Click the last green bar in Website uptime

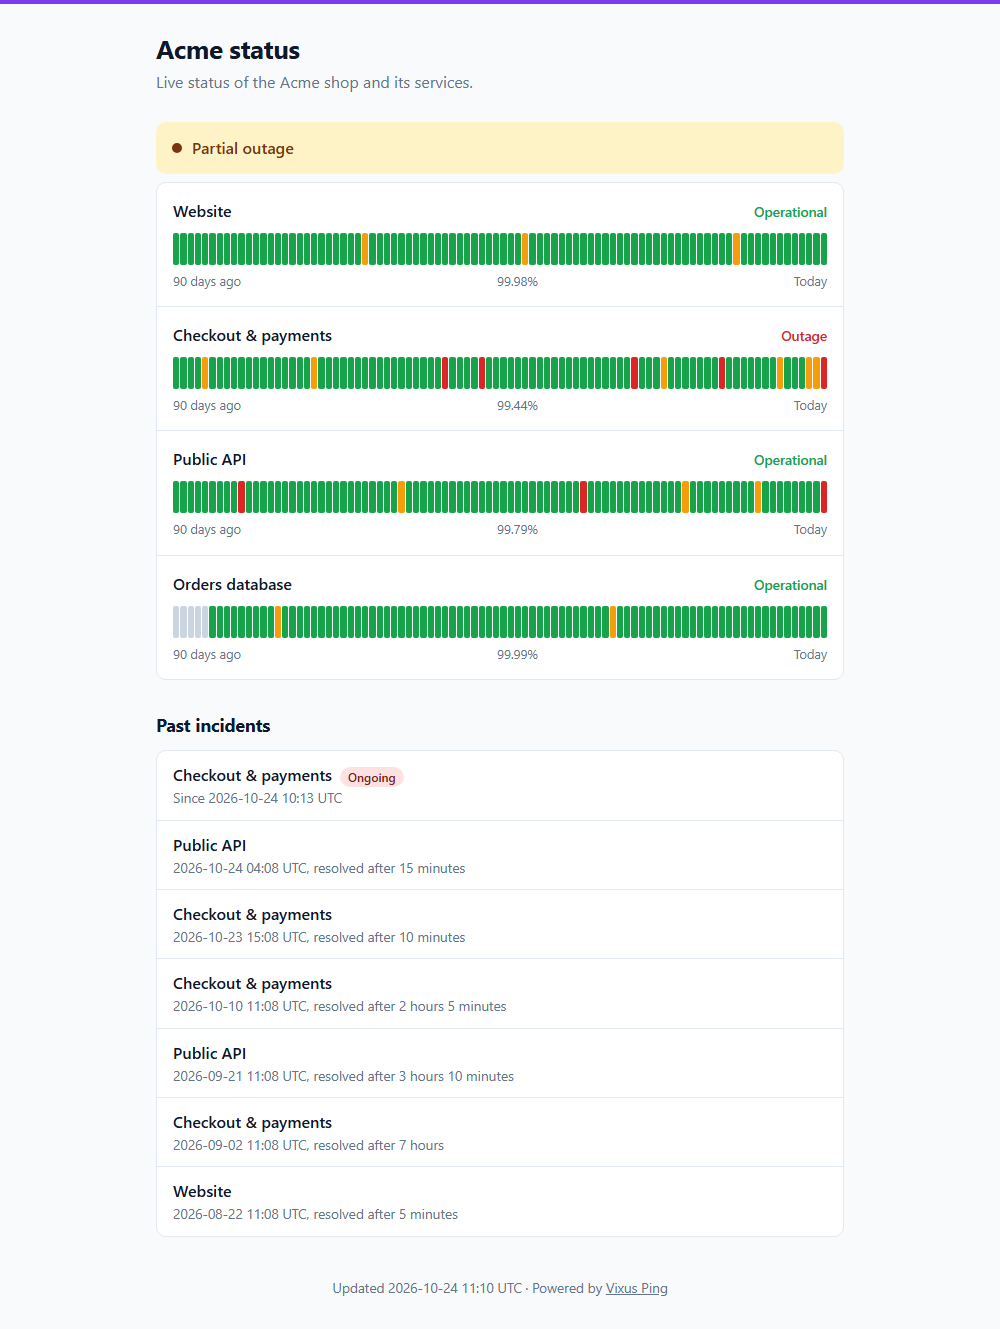tap(824, 249)
